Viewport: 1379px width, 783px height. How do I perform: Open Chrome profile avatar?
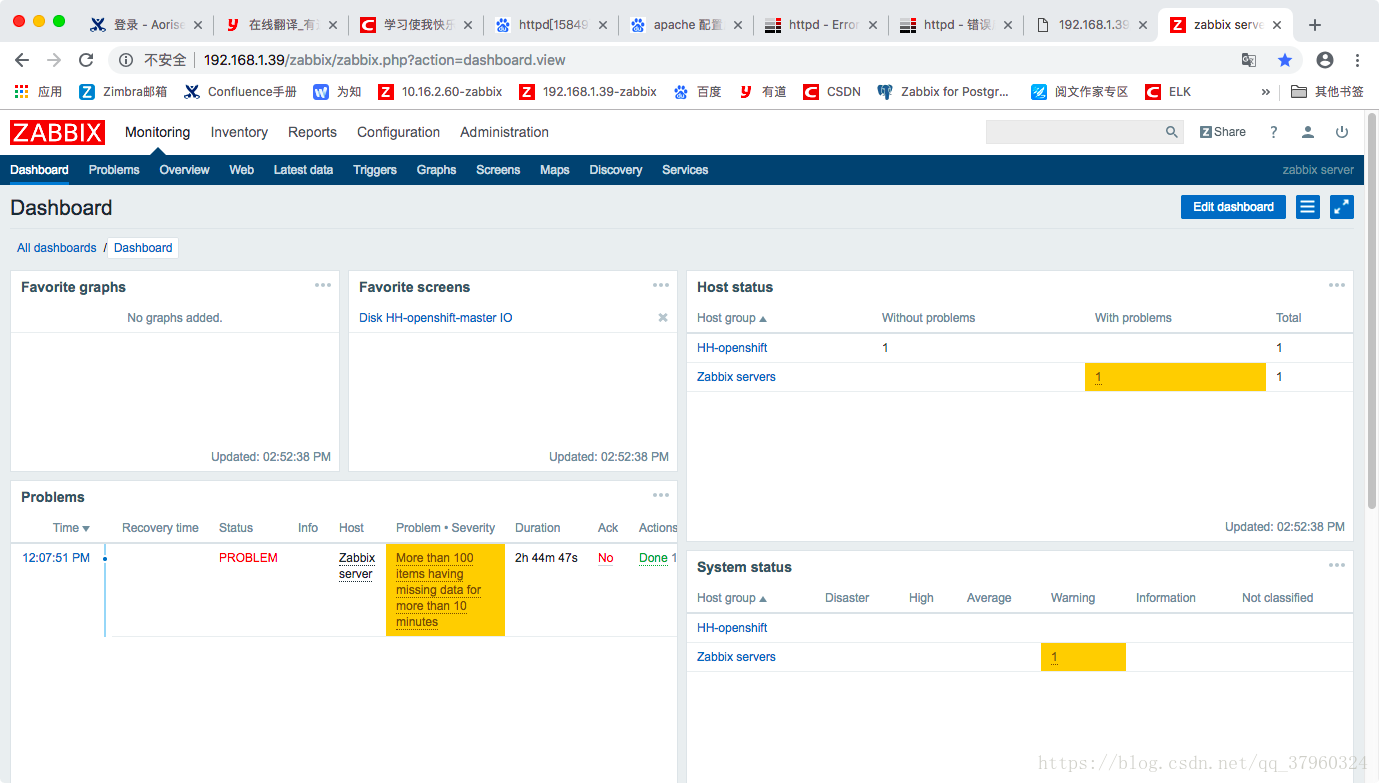1325,60
